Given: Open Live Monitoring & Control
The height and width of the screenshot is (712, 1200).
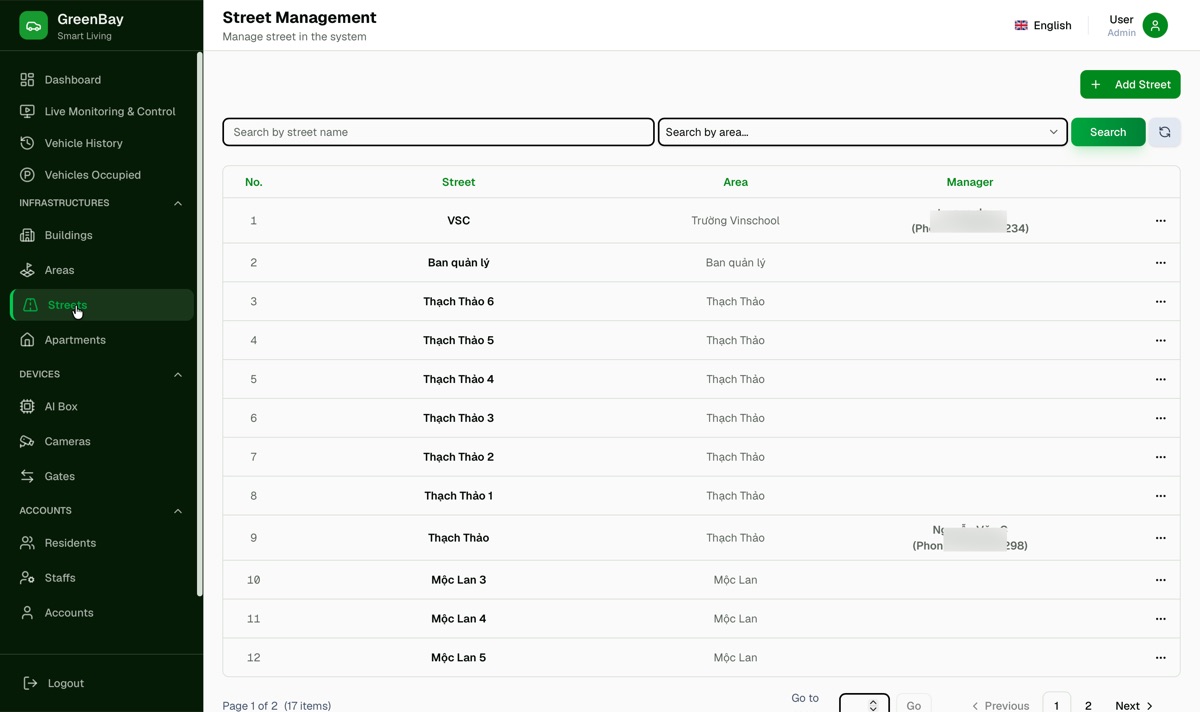Looking at the screenshot, I should pyautogui.click(x=100, y=112).
